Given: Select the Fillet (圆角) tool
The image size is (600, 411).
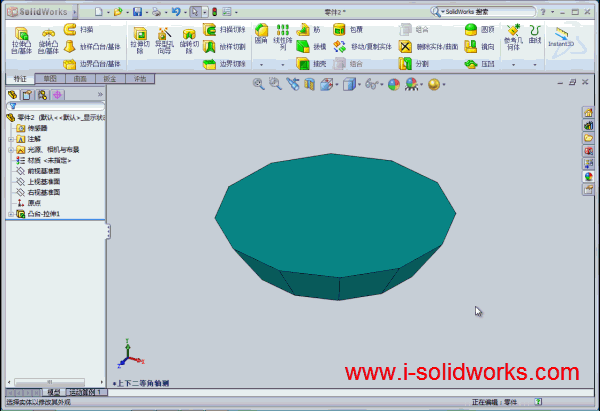Looking at the screenshot, I should [261, 34].
